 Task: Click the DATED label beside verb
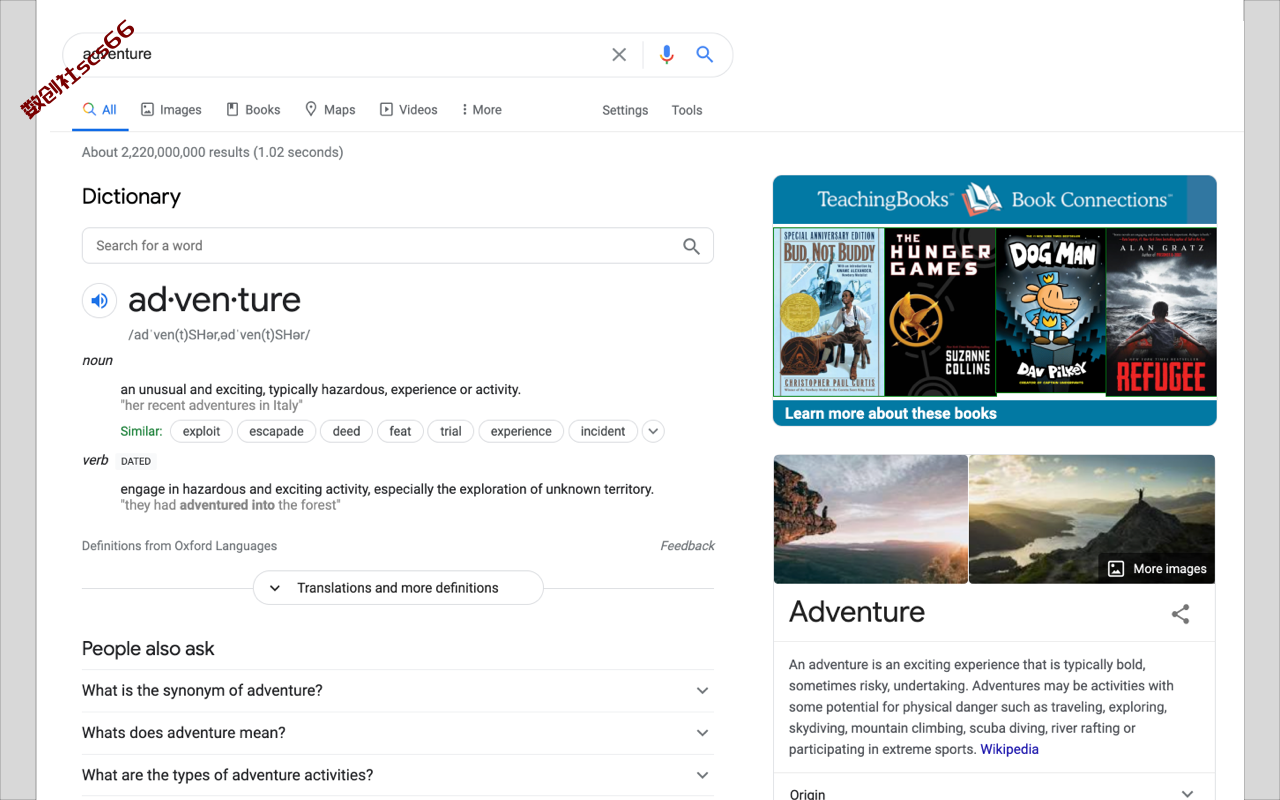[136, 461]
